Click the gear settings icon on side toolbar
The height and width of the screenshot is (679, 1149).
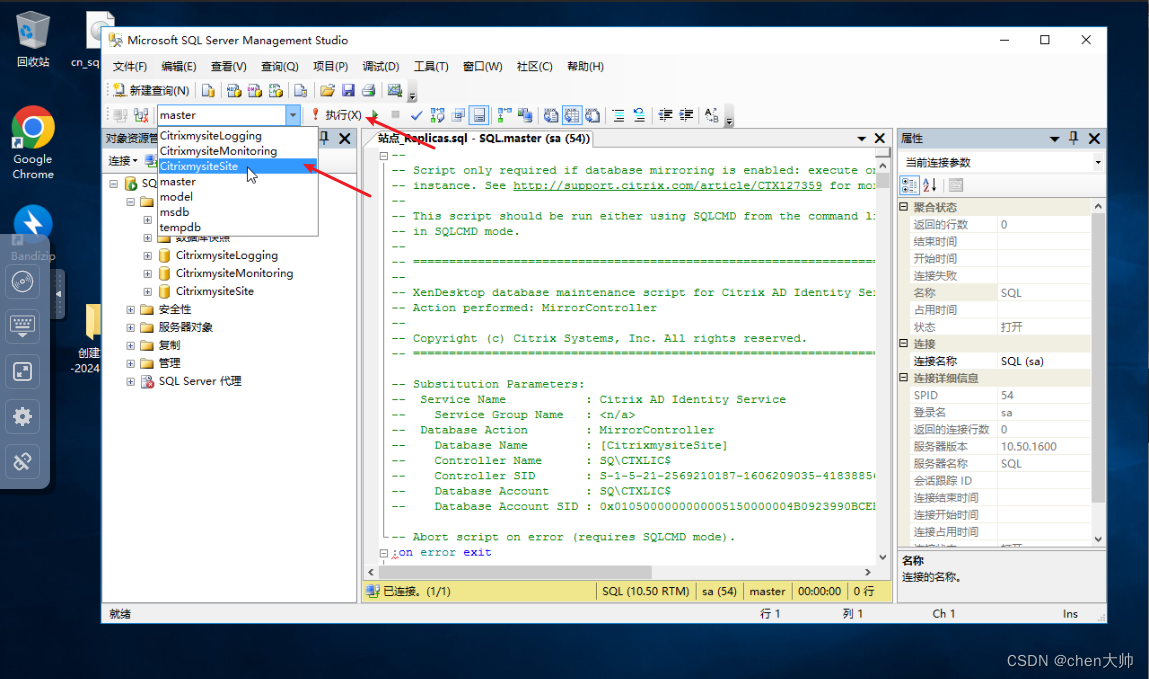[23, 417]
